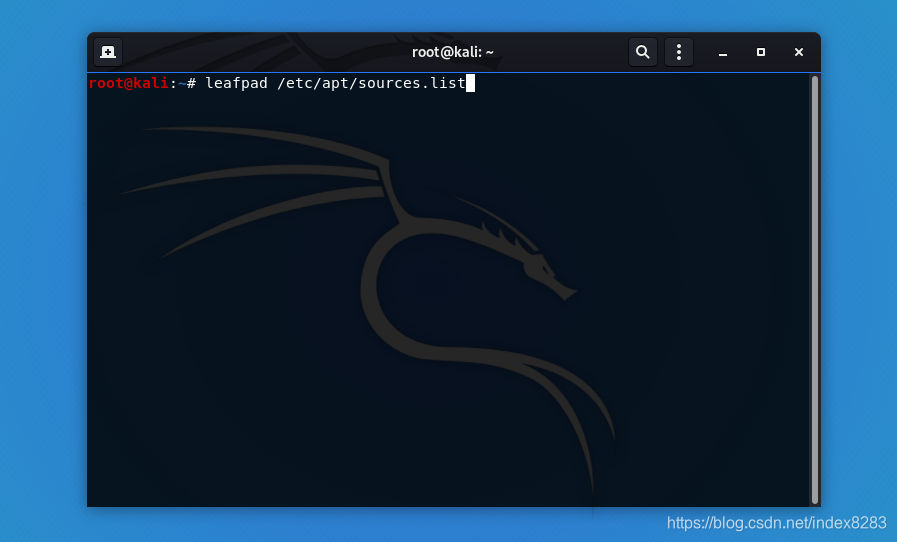Open the three-dot terminal menu
Viewport: 897px width, 542px height.
tap(678, 52)
